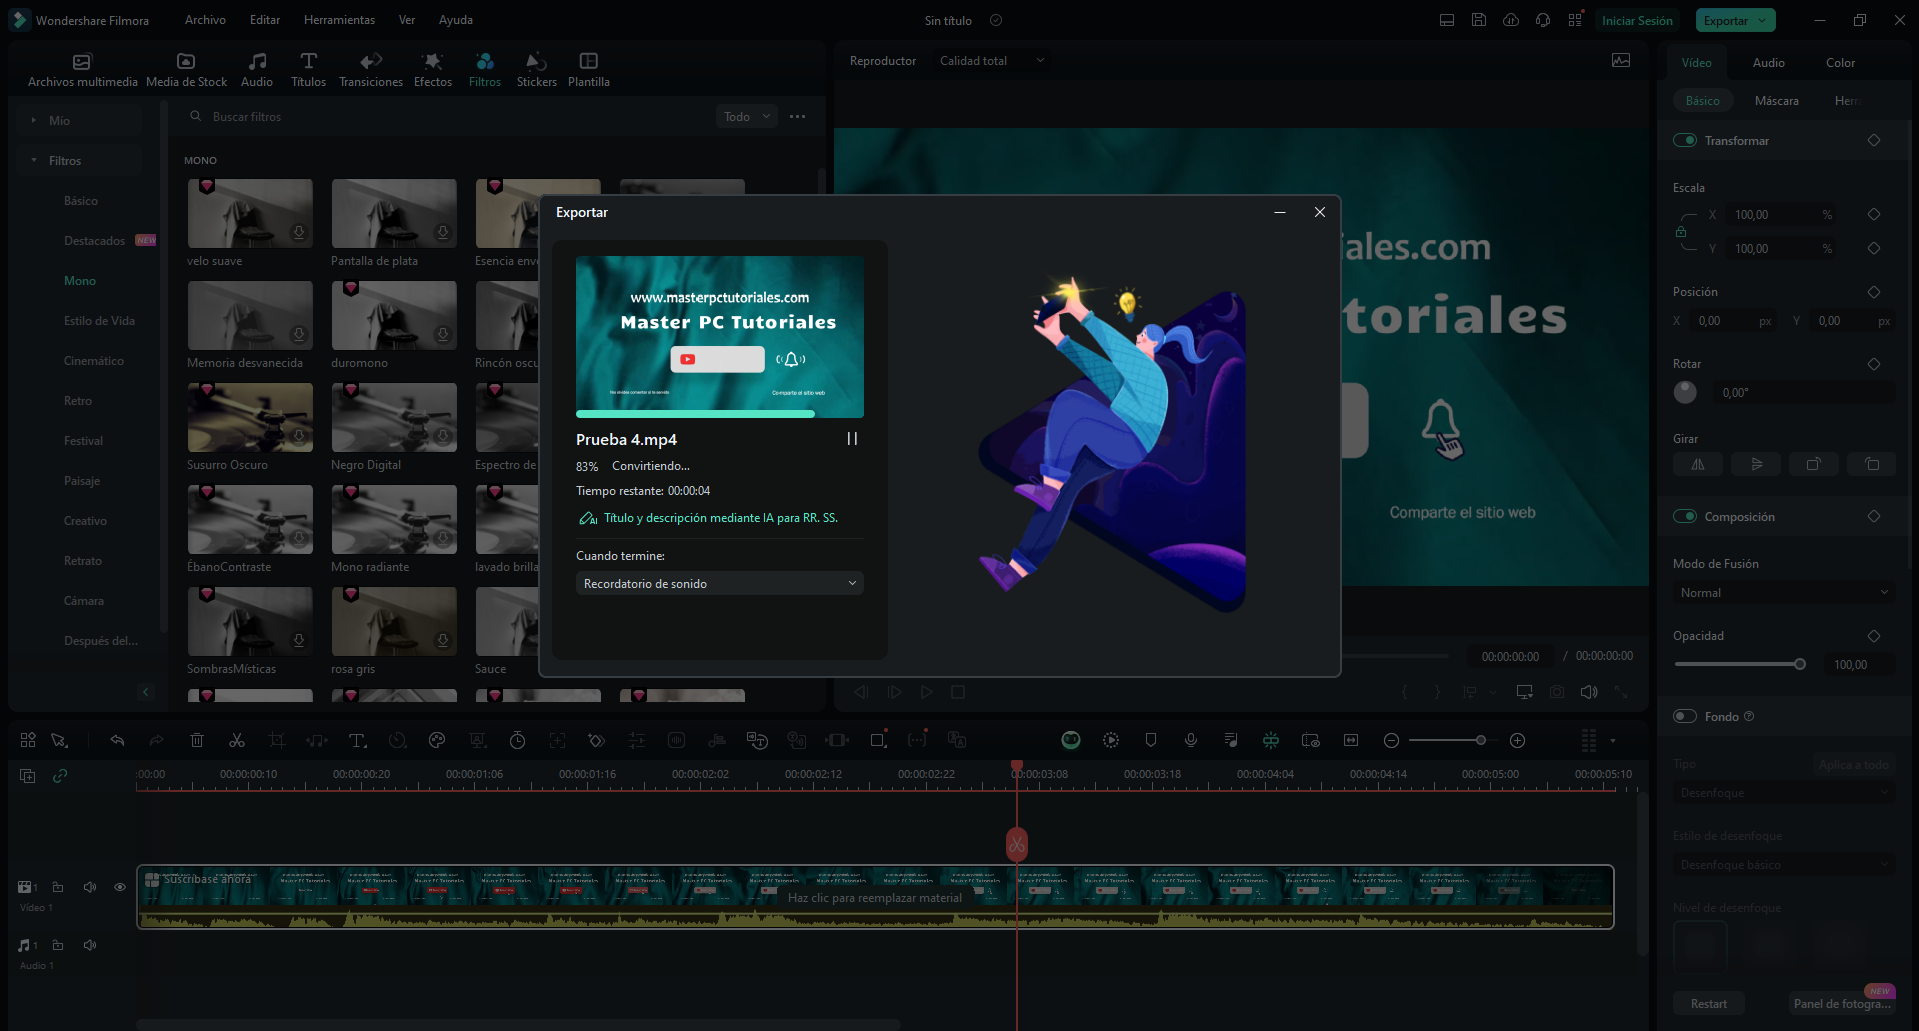
Task: Open the Calidad total dropdown
Action: [992, 61]
